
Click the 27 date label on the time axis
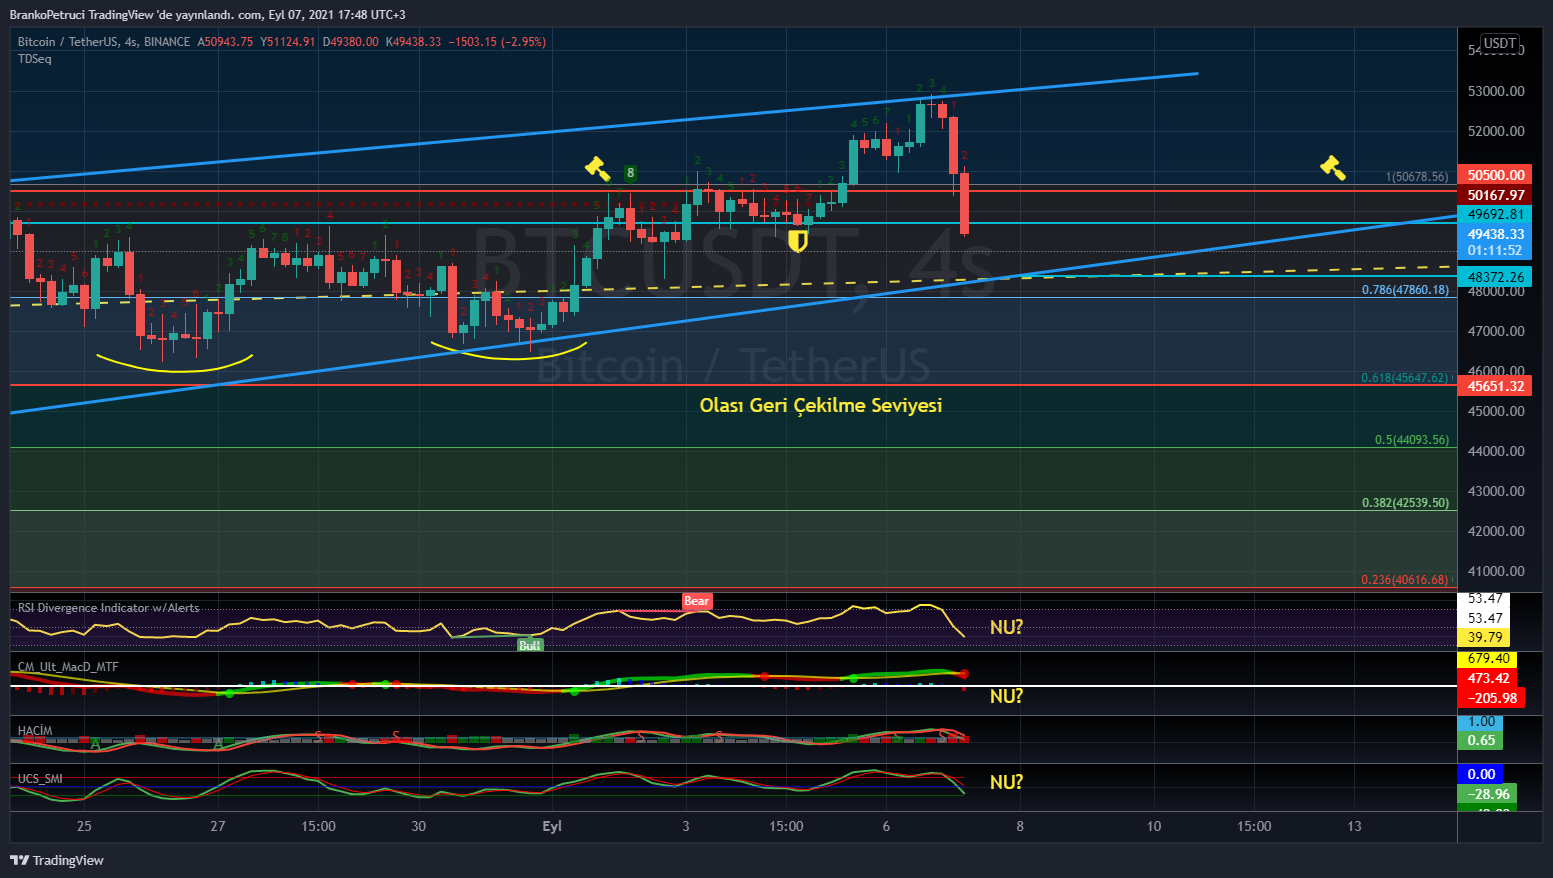pyautogui.click(x=218, y=826)
